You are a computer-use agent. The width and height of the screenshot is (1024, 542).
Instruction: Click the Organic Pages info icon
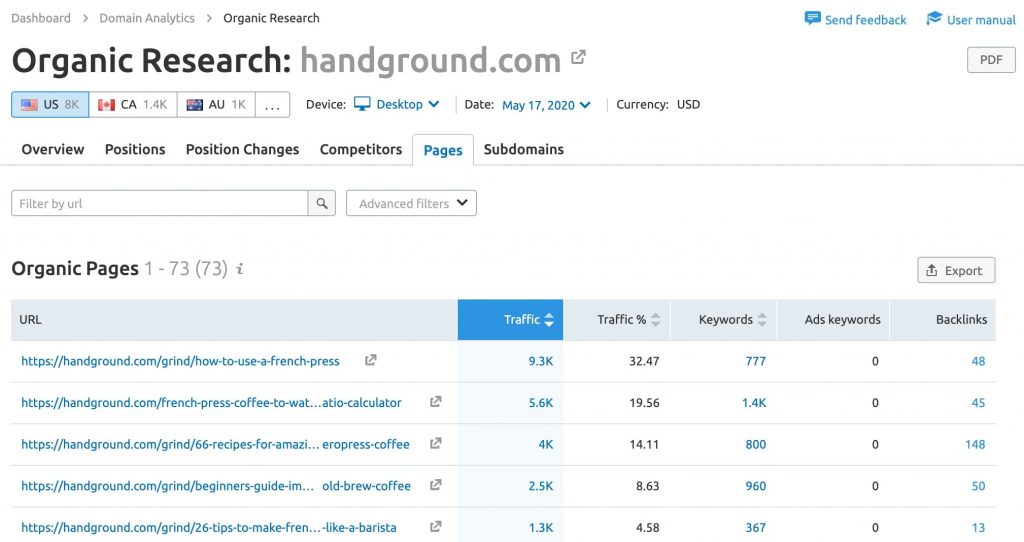click(240, 268)
